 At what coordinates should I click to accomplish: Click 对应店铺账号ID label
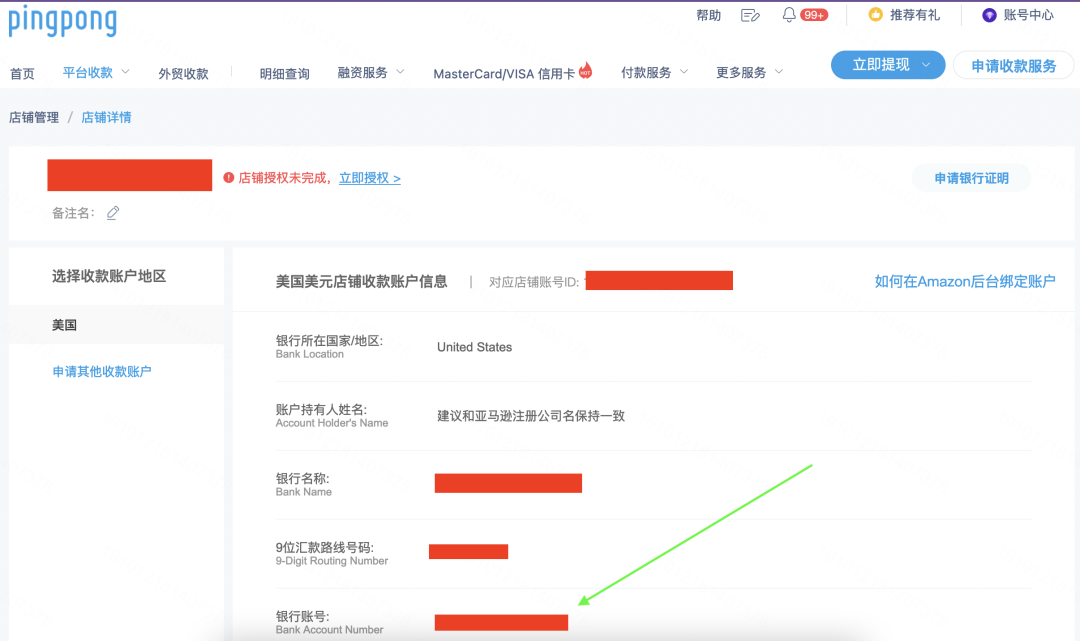[534, 282]
